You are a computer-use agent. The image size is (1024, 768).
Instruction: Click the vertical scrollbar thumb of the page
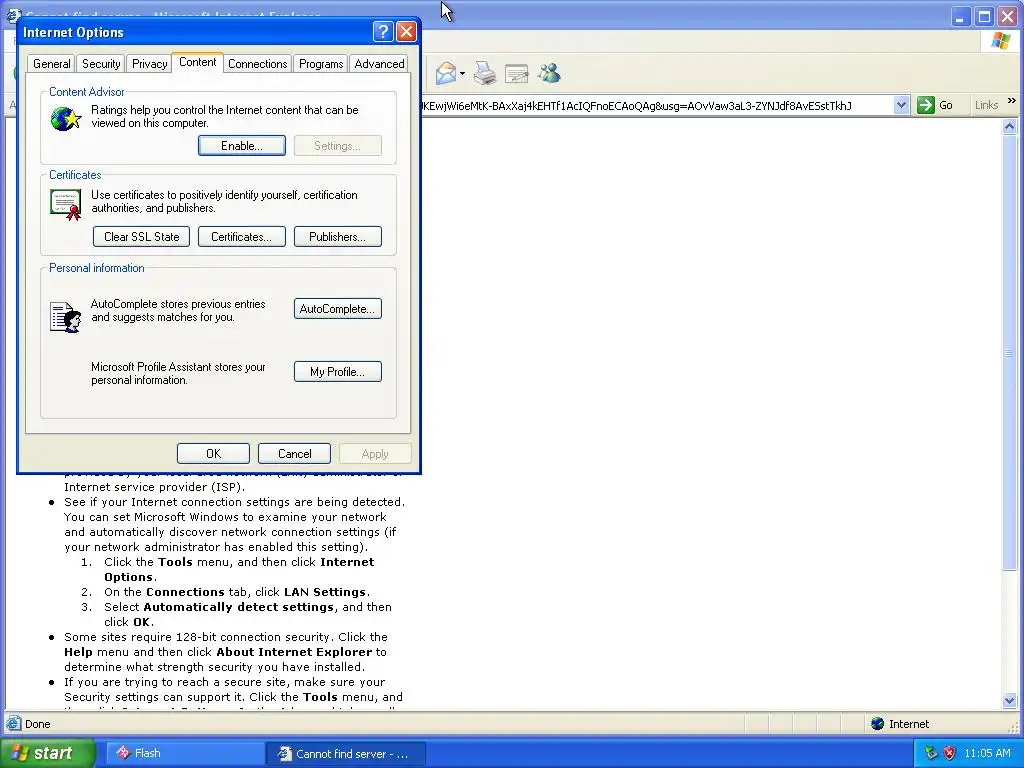tap(1010, 351)
